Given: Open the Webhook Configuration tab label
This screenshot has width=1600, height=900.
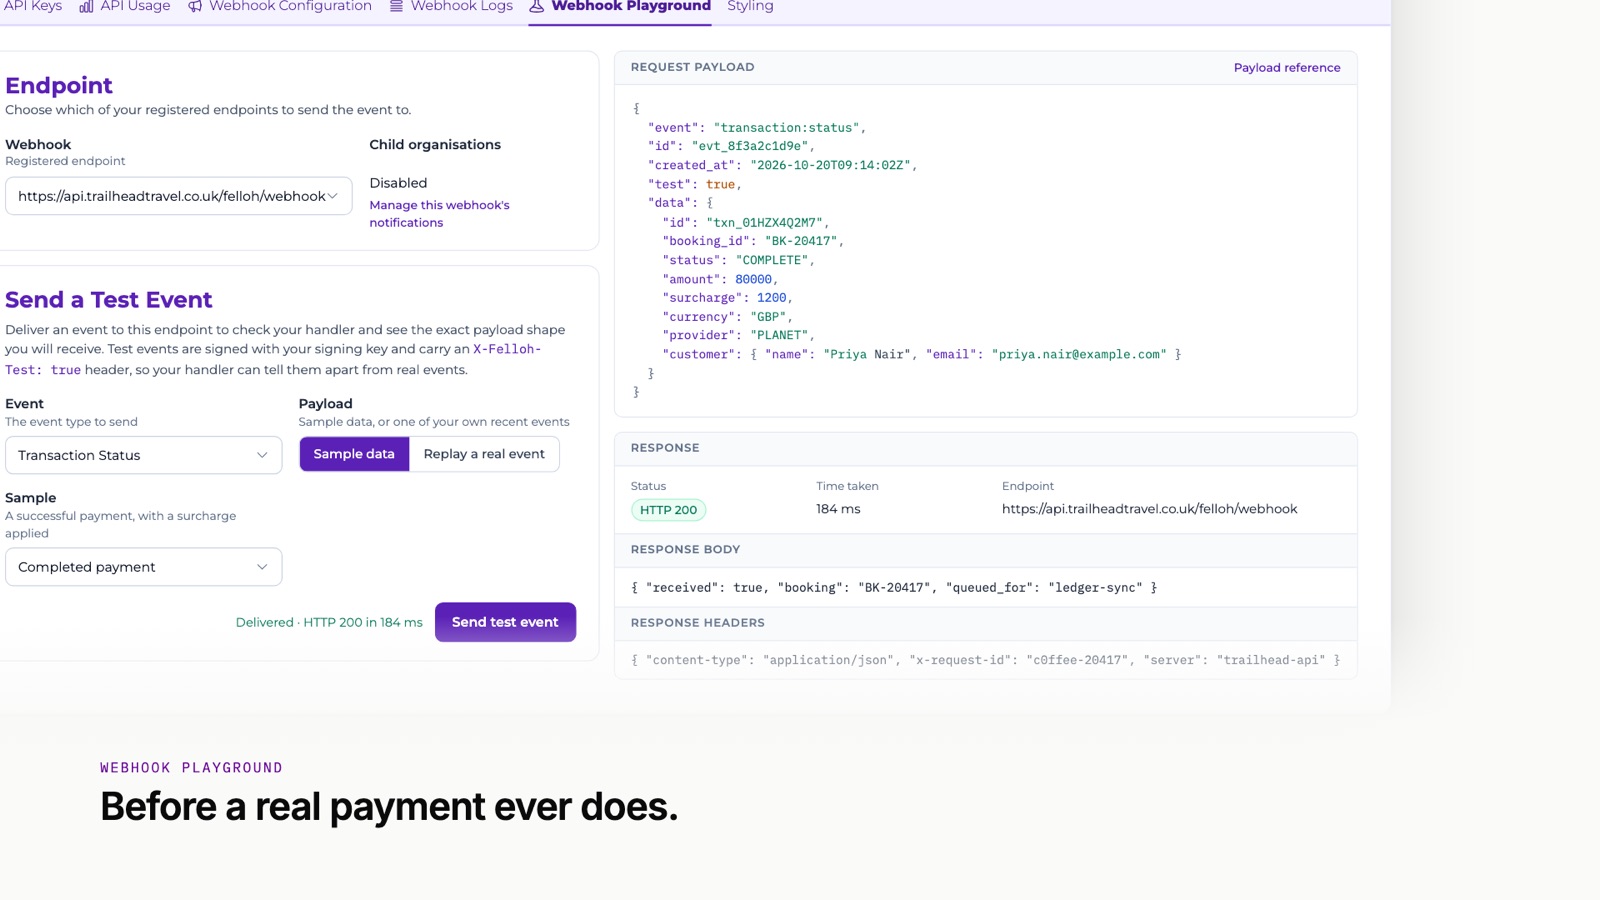Looking at the screenshot, I should click(x=290, y=6).
